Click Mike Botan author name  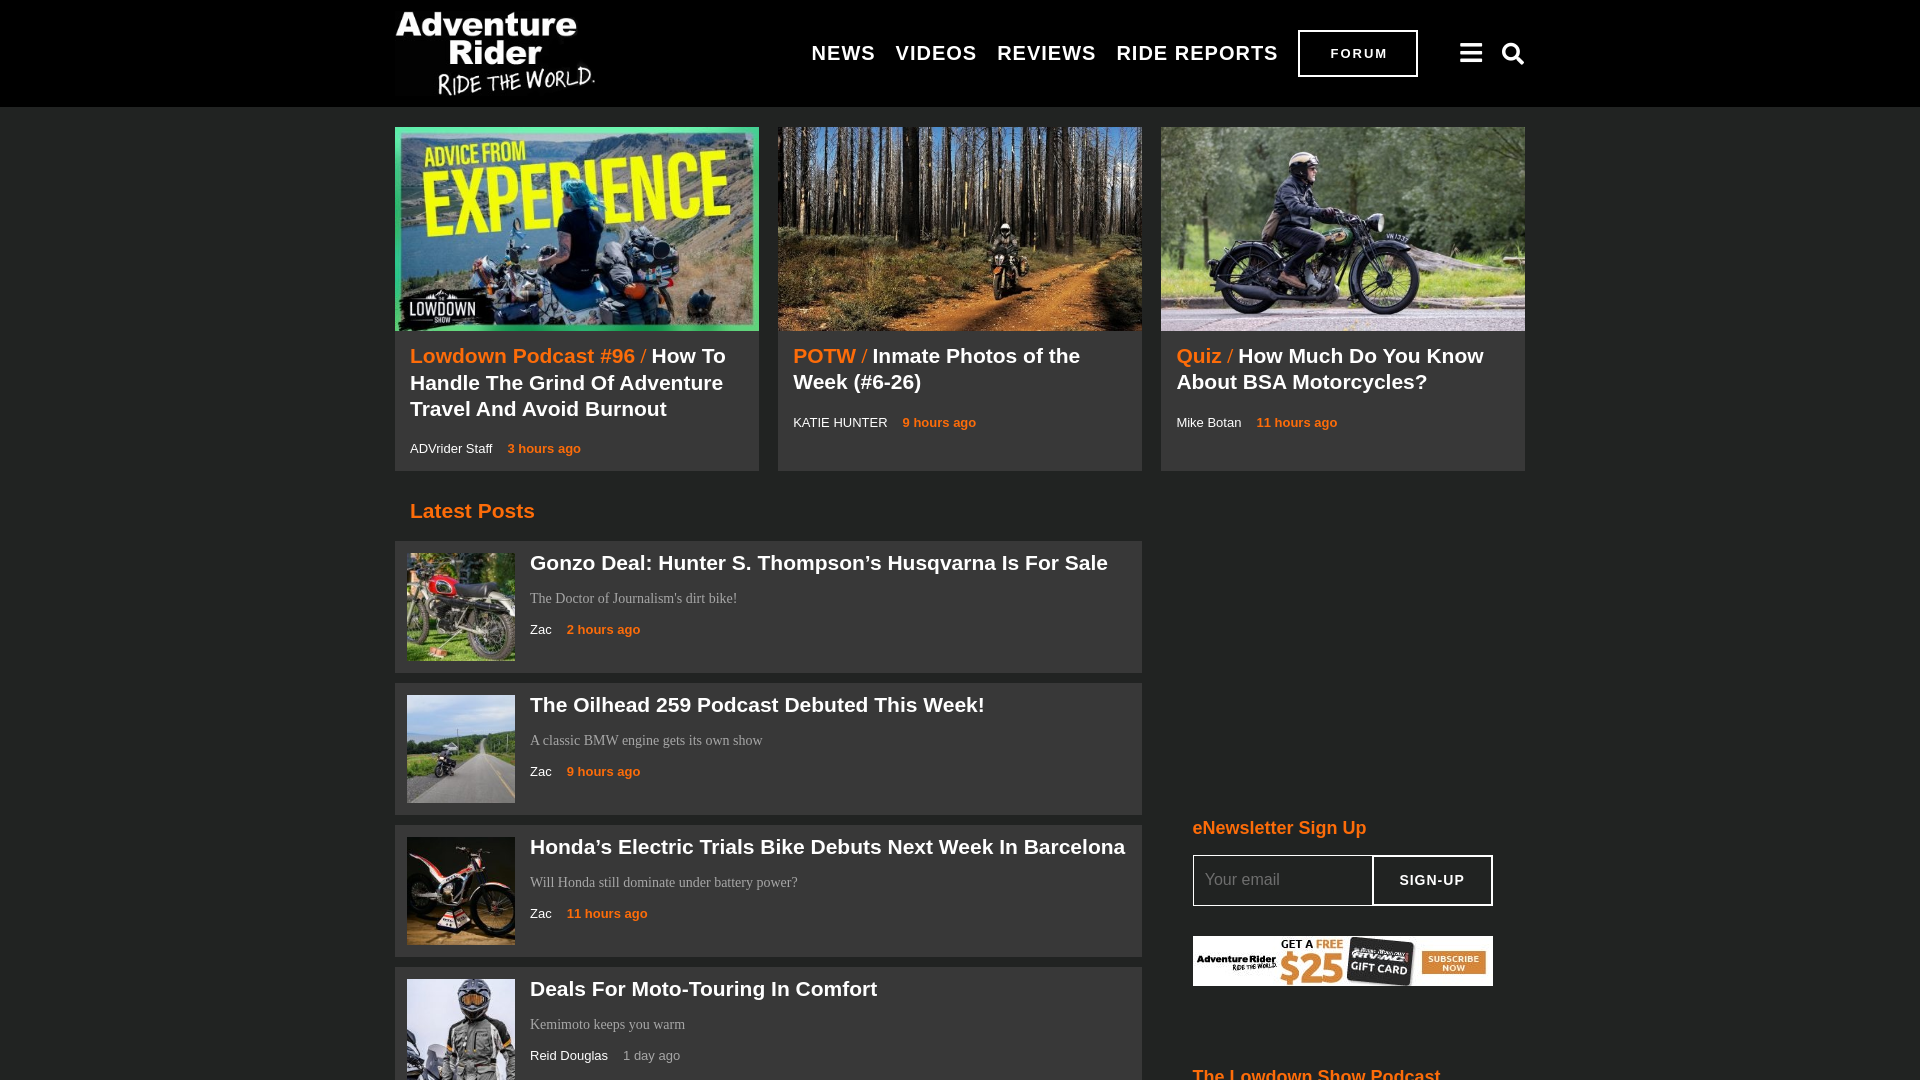[1208, 423]
